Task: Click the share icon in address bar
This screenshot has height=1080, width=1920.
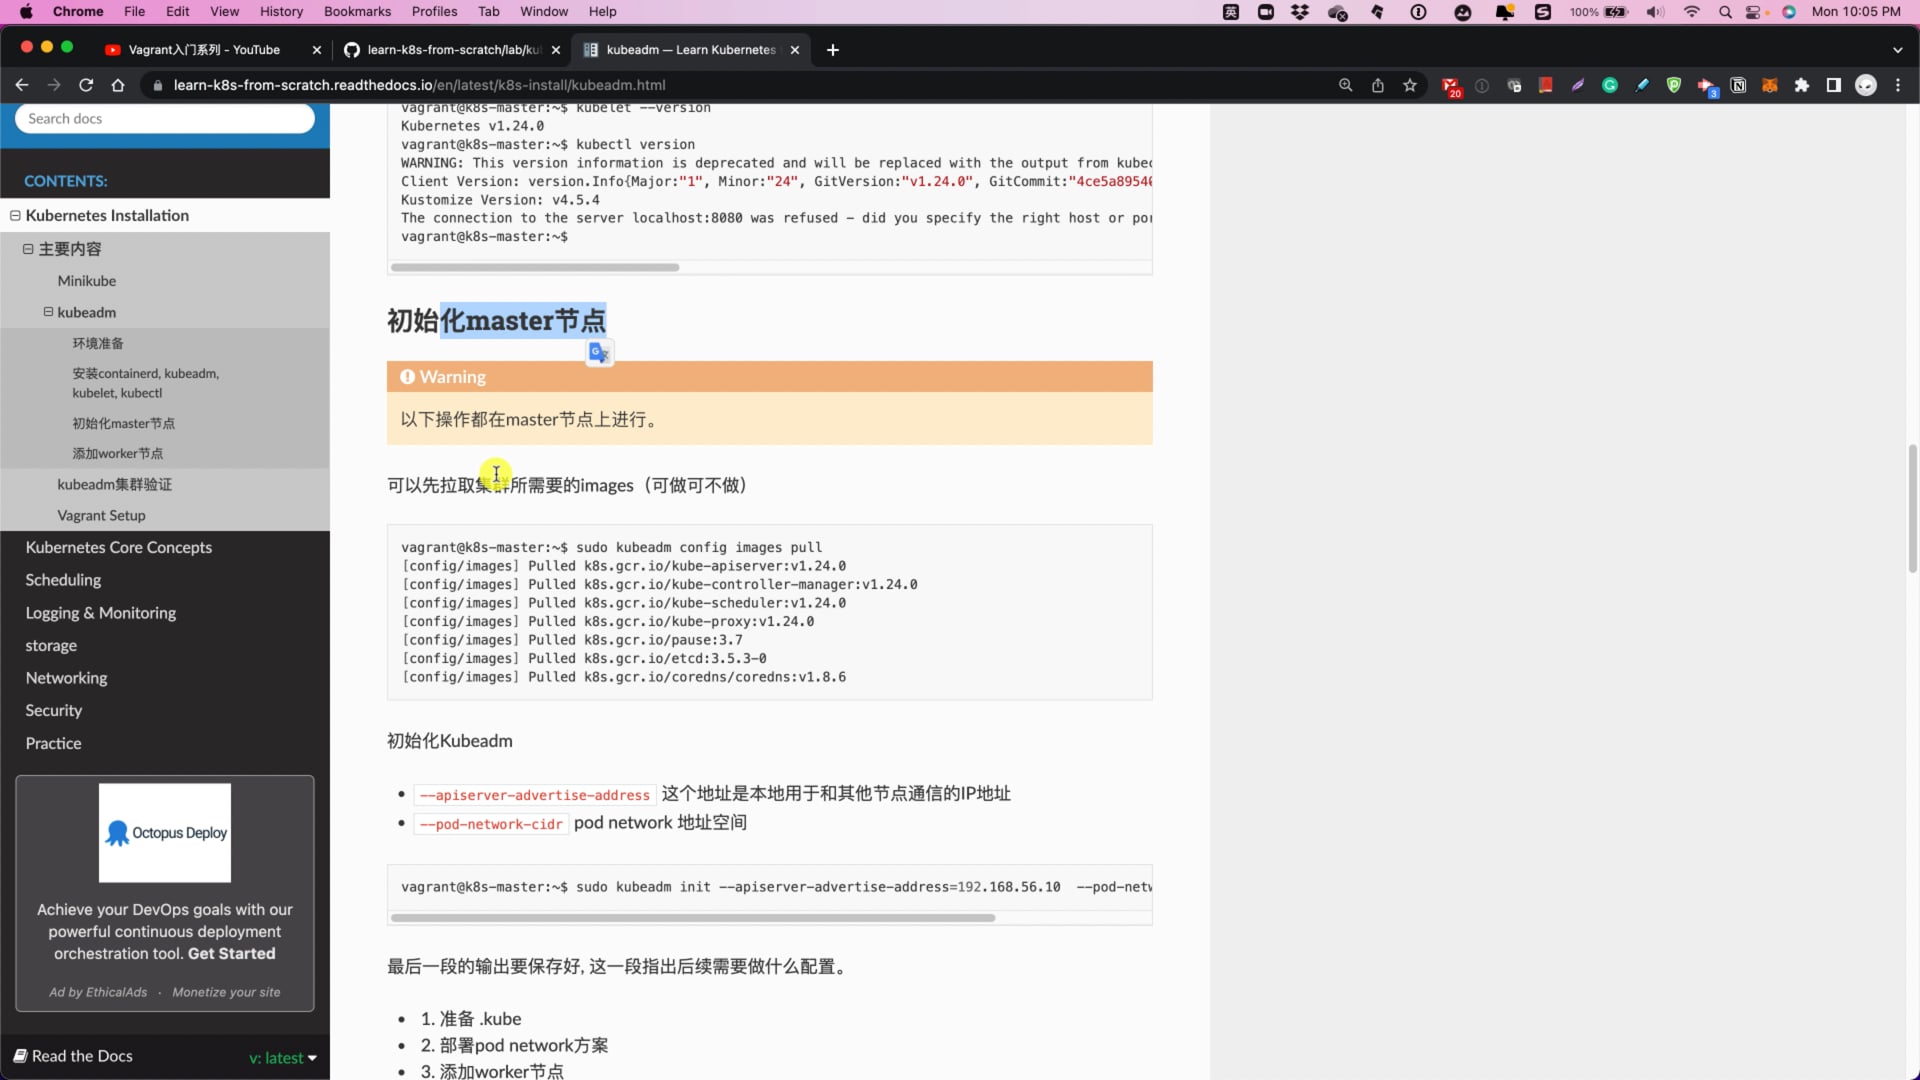Action: pyautogui.click(x=1378, y=85)
